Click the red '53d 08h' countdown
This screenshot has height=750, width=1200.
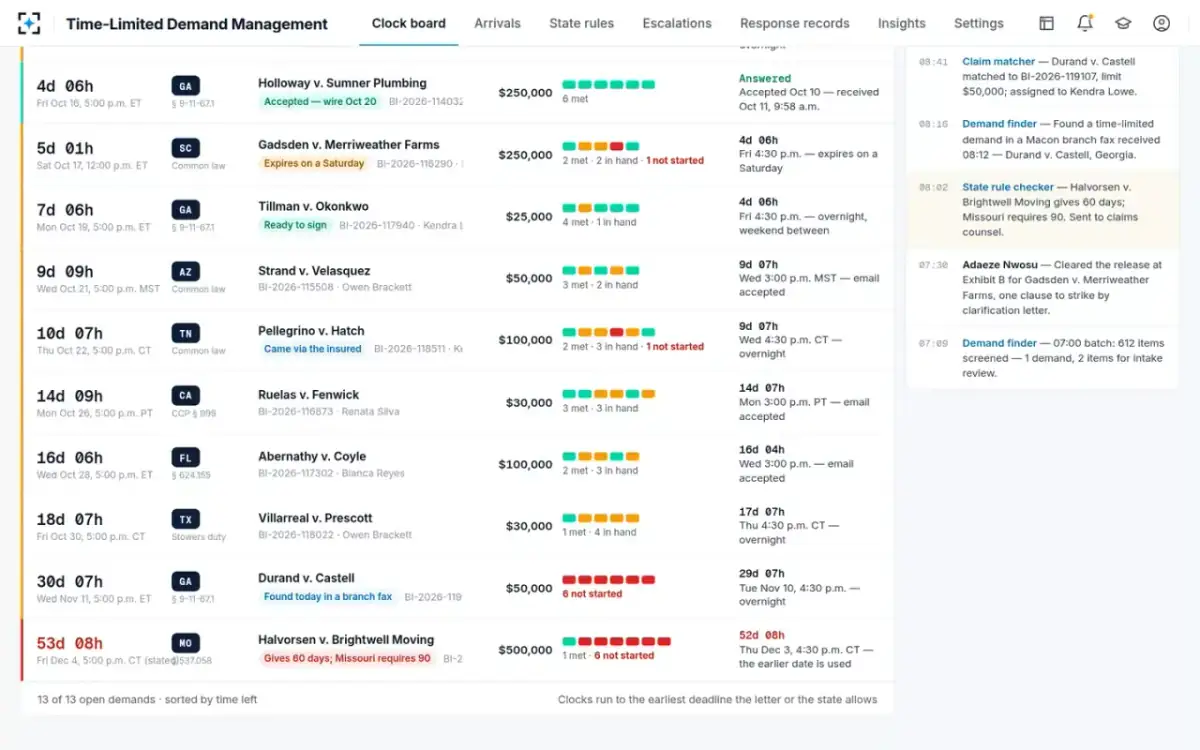tap(70, 643)
